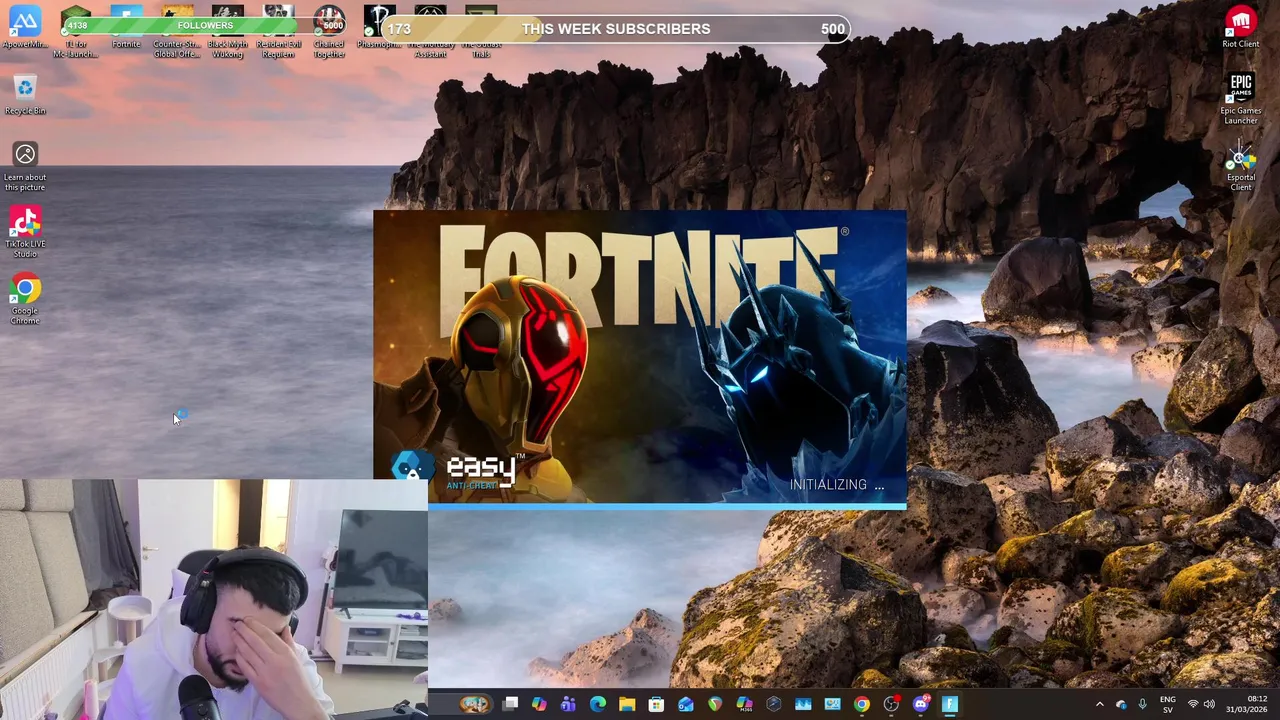
Task: Open Chained Together desktop icon
Action: 329,32
